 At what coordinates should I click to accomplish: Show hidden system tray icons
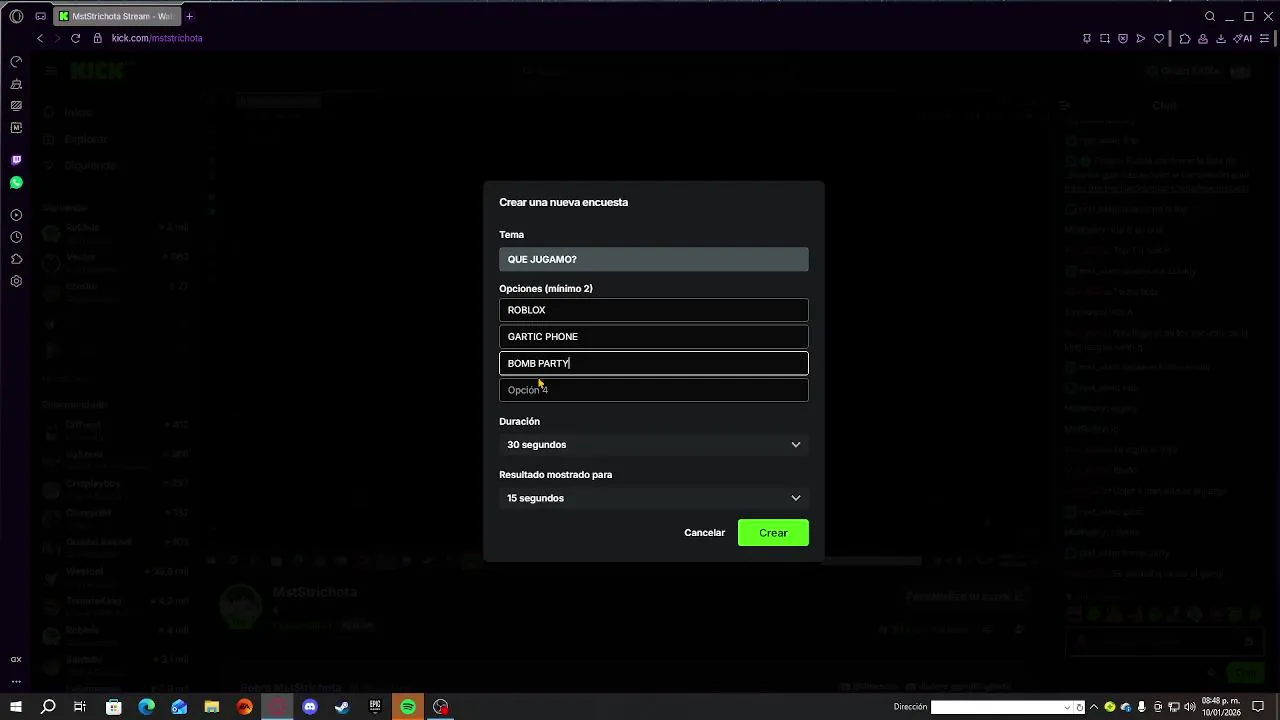coord(1093,707)
